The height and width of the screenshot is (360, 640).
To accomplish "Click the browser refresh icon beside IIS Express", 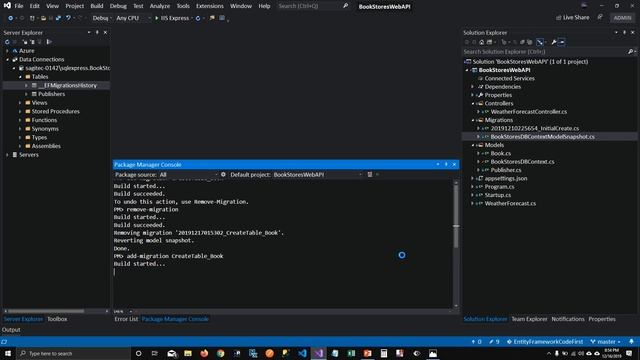I will point(198,18).
